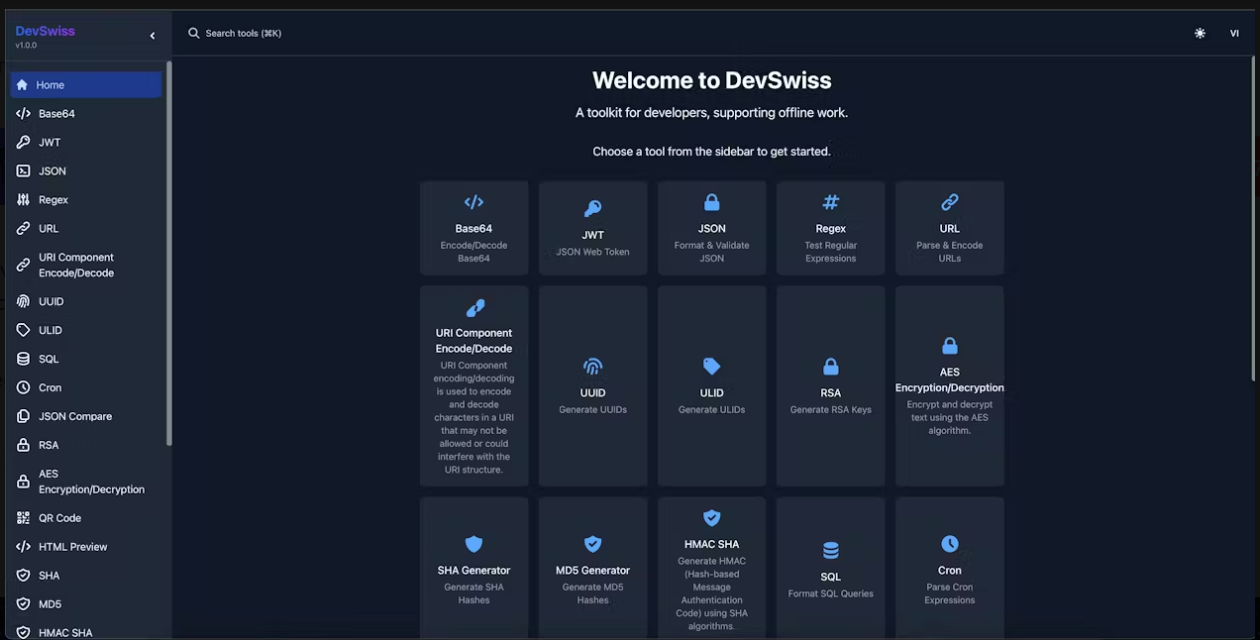Click the hash icon on Regex card

tap(831, 202)
